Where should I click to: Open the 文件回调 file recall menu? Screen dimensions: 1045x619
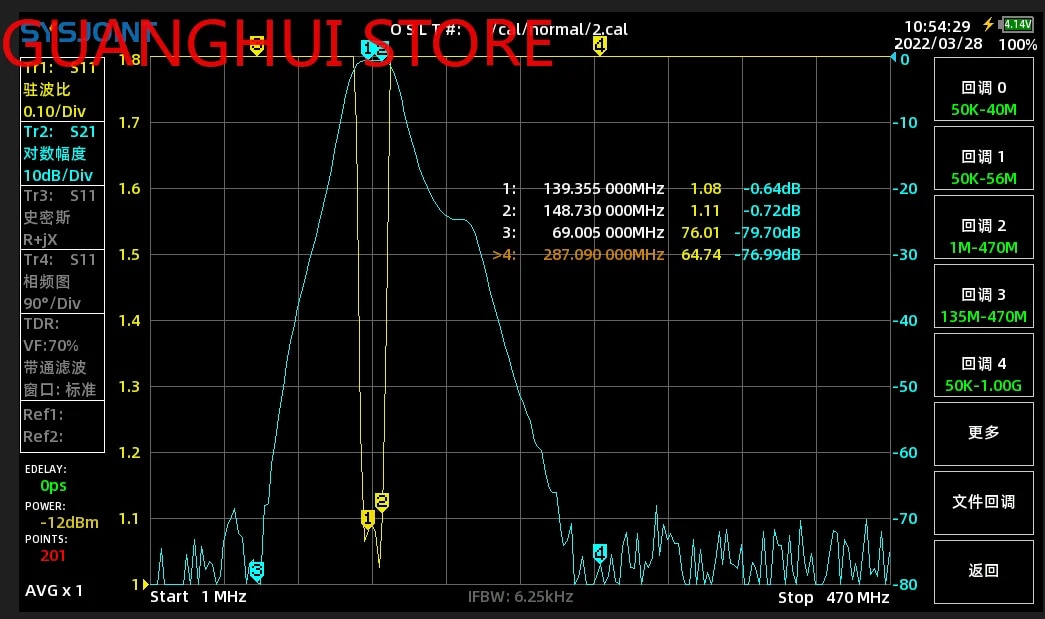click(x=984, y=502)
